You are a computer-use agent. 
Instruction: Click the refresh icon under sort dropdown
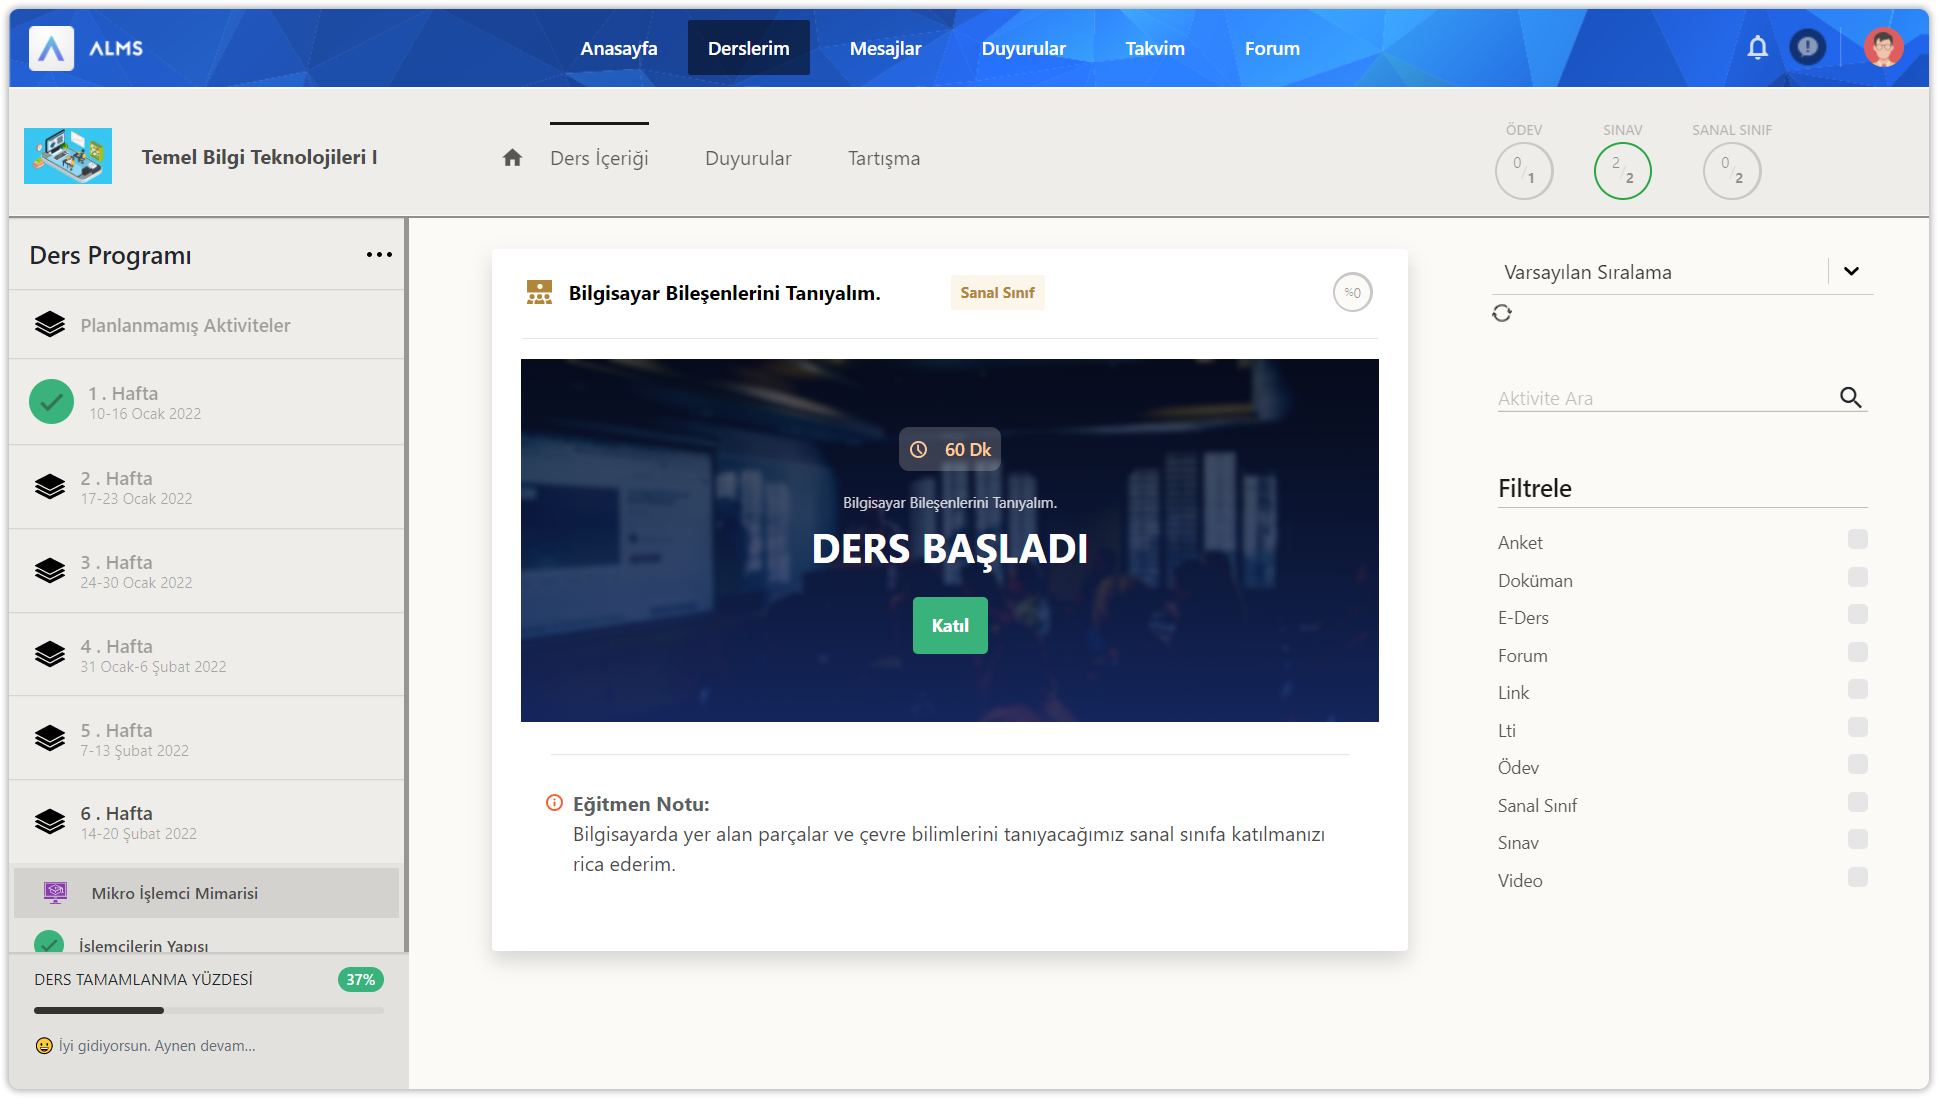click(x=1502, y=313)
